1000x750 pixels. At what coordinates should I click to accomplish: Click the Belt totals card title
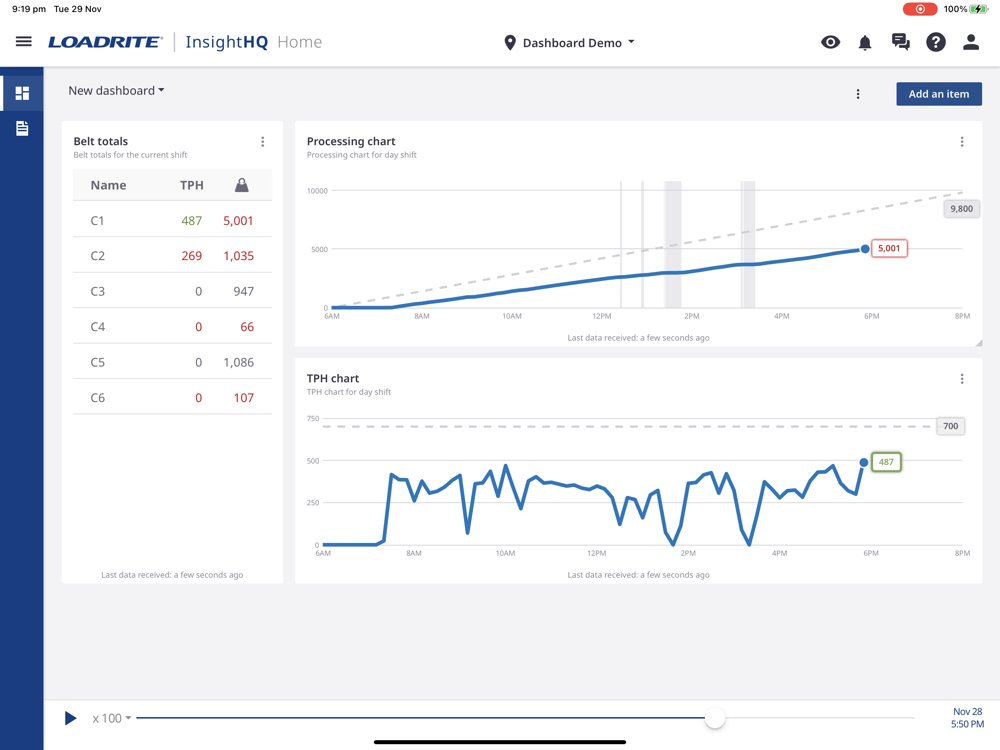pos(101,141)
